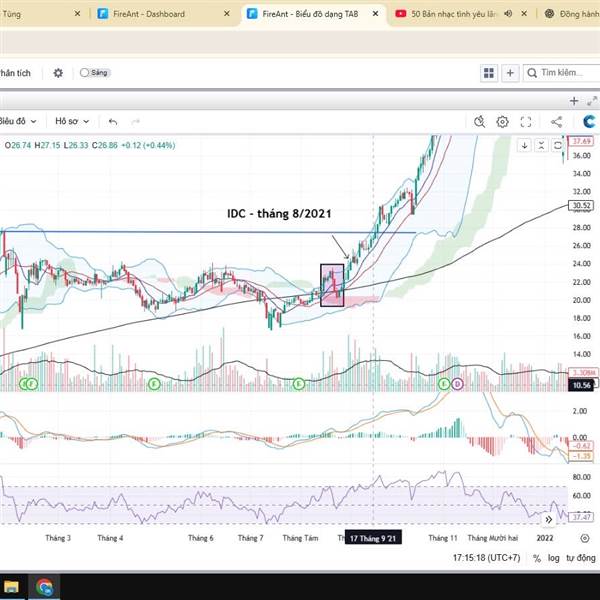Close the FireAnt - Dashboard tab

click(x=227, y=14)
